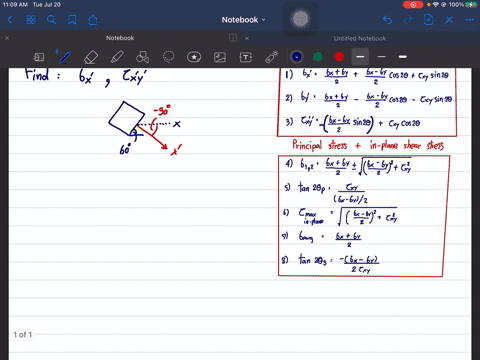
Task: Select the Pen tool
Action: point(65,57)
